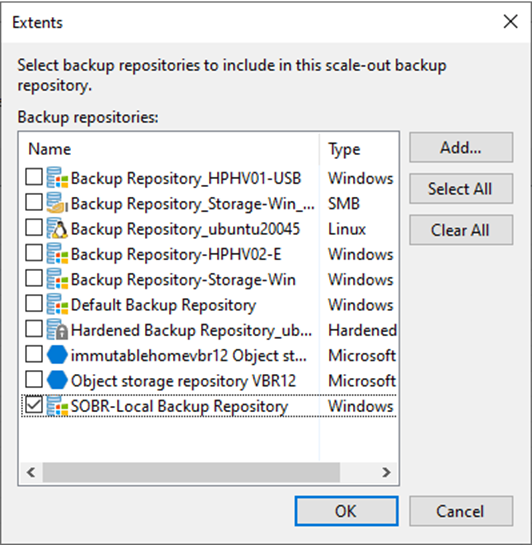532x545 pixels.
Task: Click the blue hexagon icon for Object storage repository VBR12
Action: [x=57, y=381]
